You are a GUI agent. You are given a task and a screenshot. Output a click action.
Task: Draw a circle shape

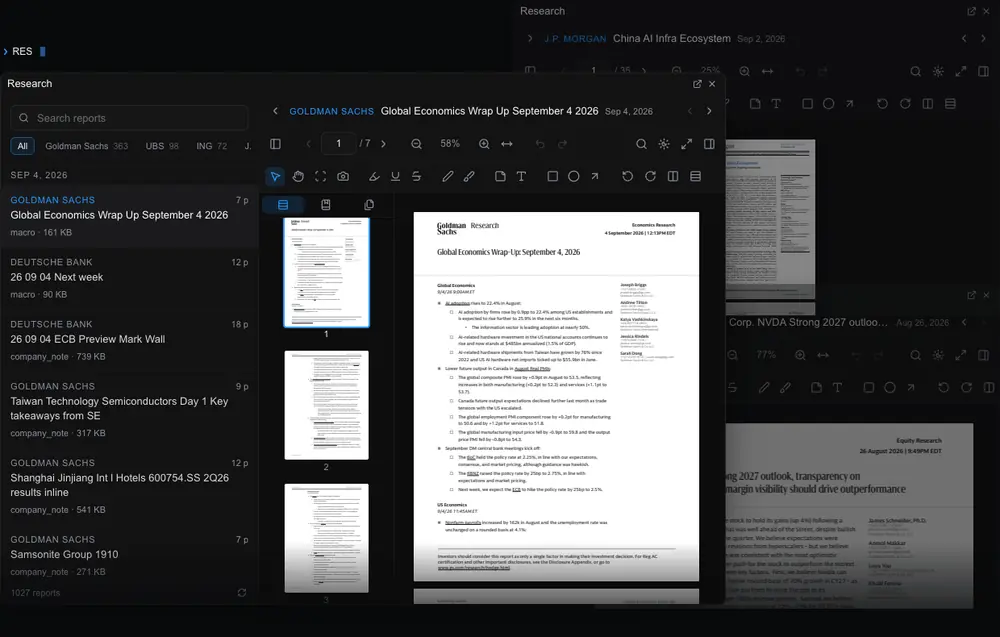click(573, 177)
